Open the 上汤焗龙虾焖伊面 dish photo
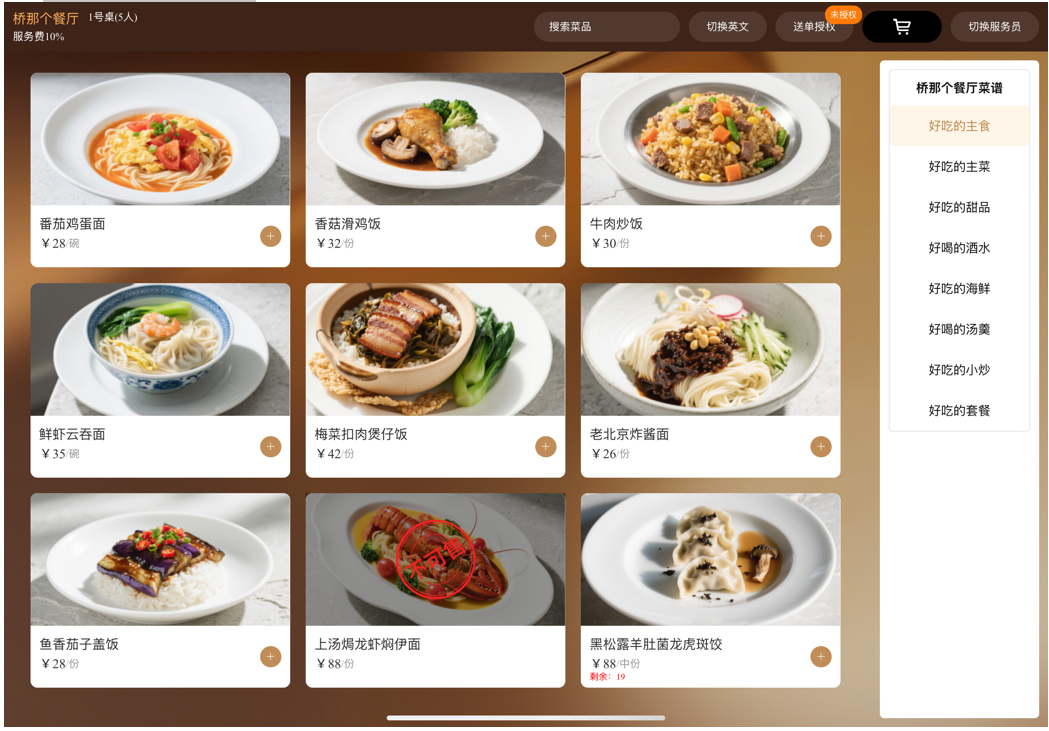This screenshot has height=731, width=1049. [435, 559]
